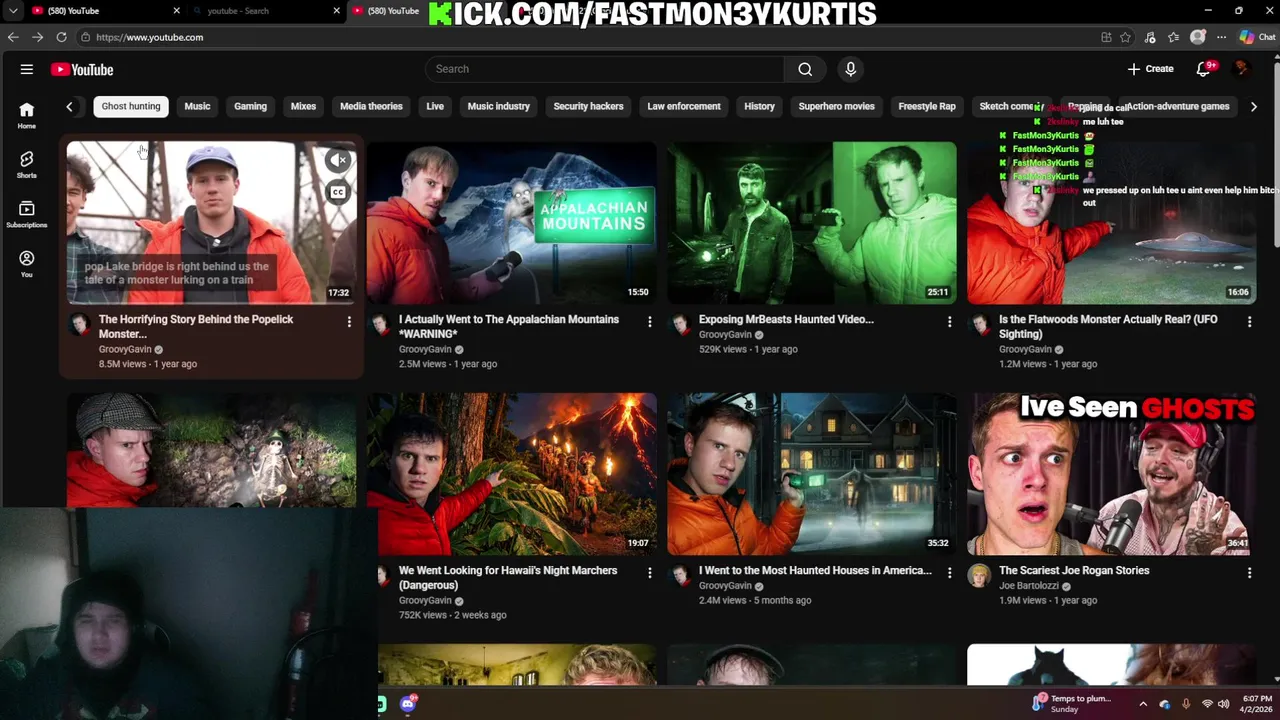Open the YouTube account avatar menu

[1241, 69]
